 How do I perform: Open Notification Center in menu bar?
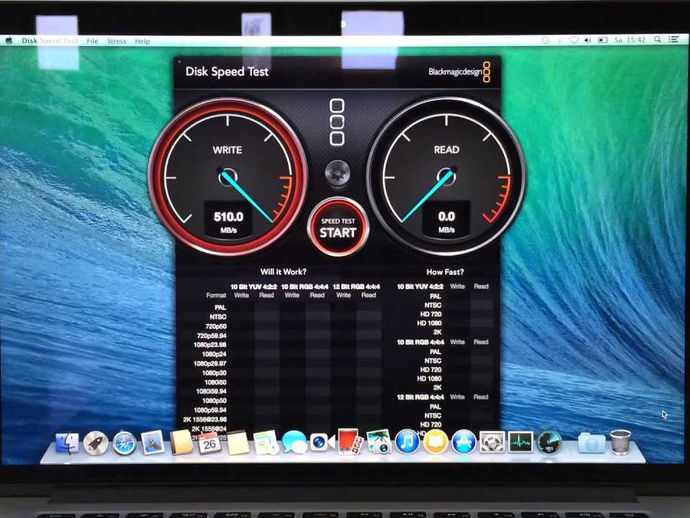(x=674, y=40)
